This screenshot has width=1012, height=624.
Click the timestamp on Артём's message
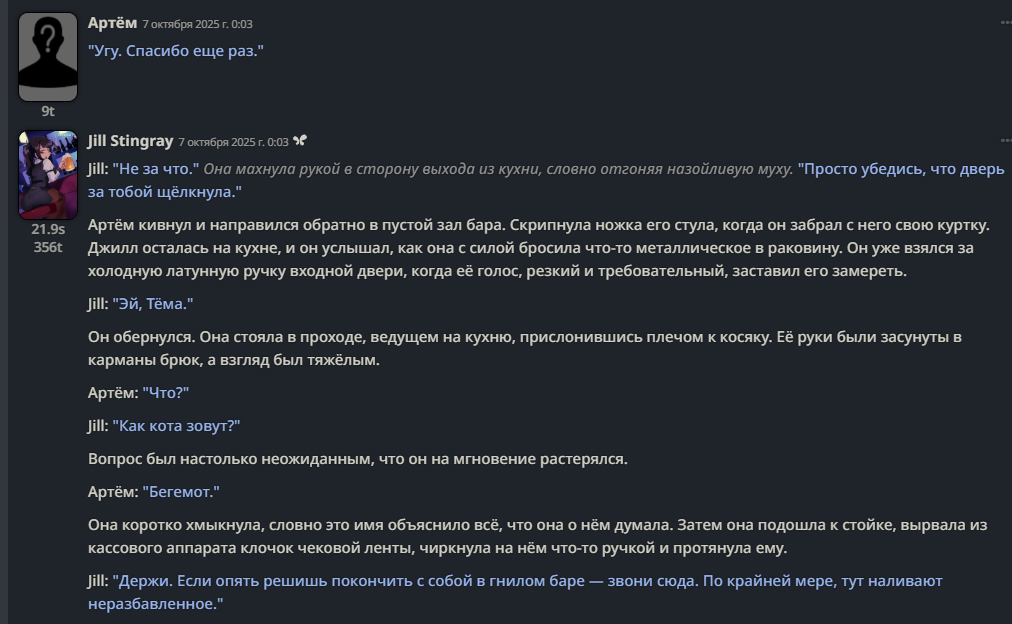point(197,23)
